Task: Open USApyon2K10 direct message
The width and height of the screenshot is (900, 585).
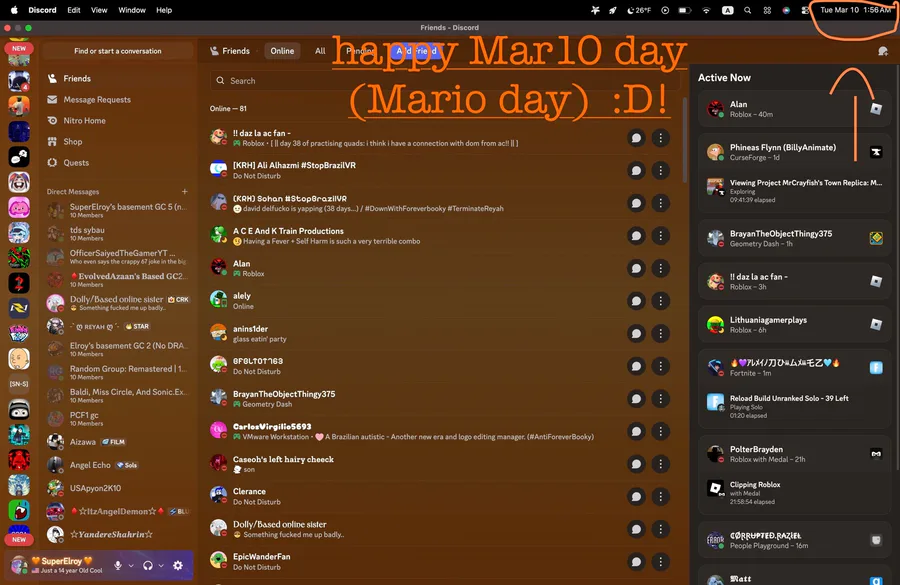Action: (x=118, y=488)
